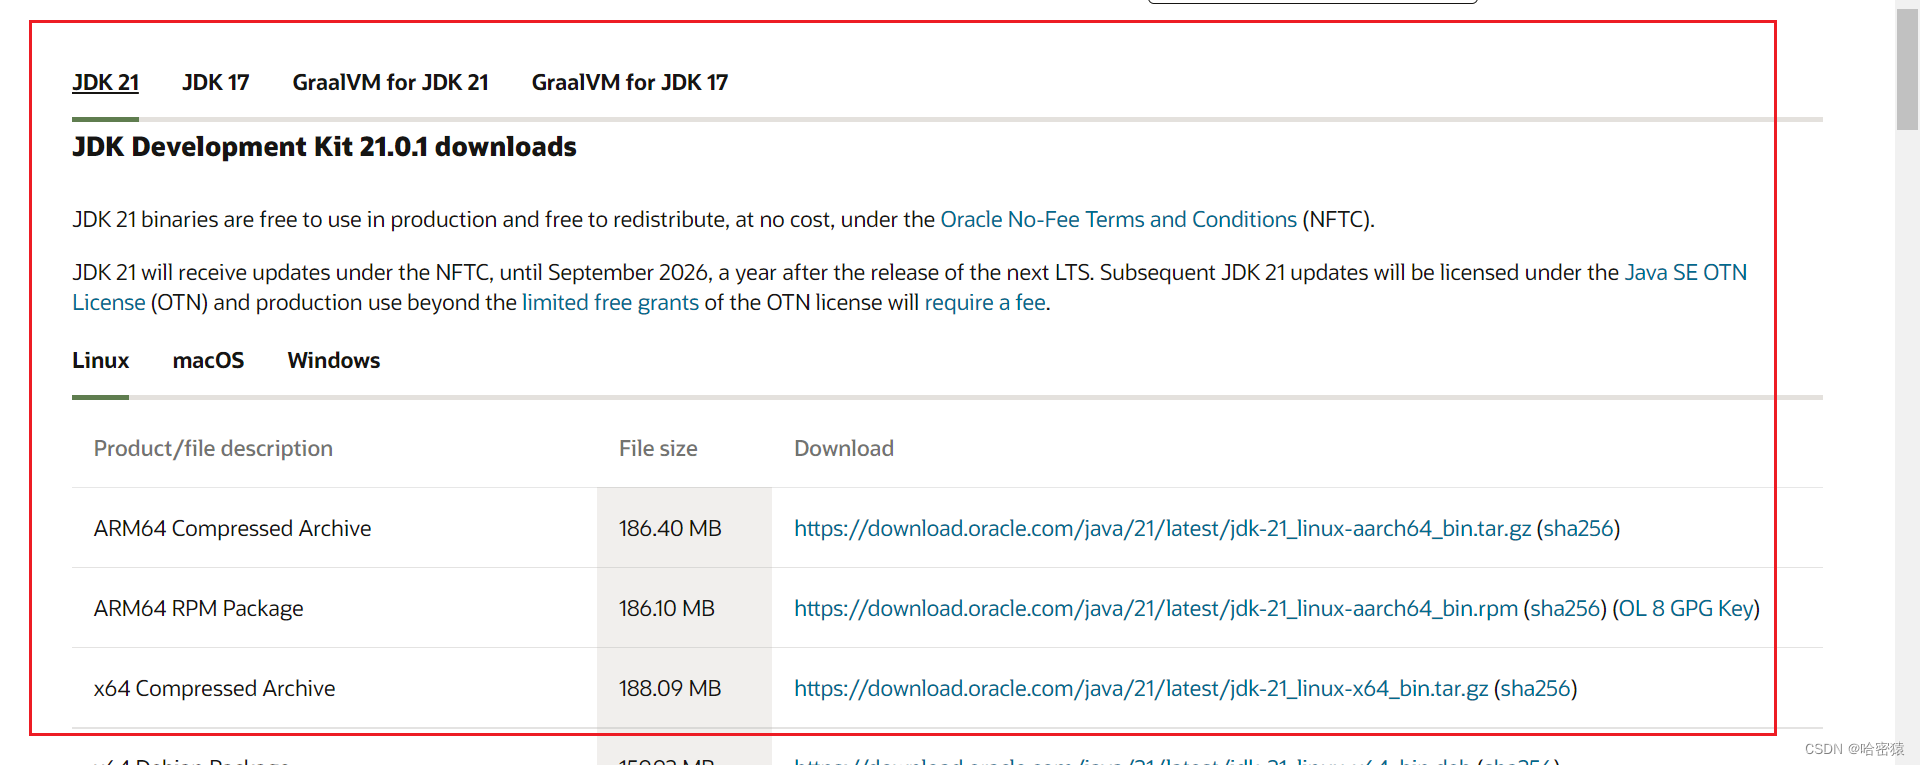Follow the require a fee link
The height and width of the screenshot is (765, 1920).
[985, 302]
